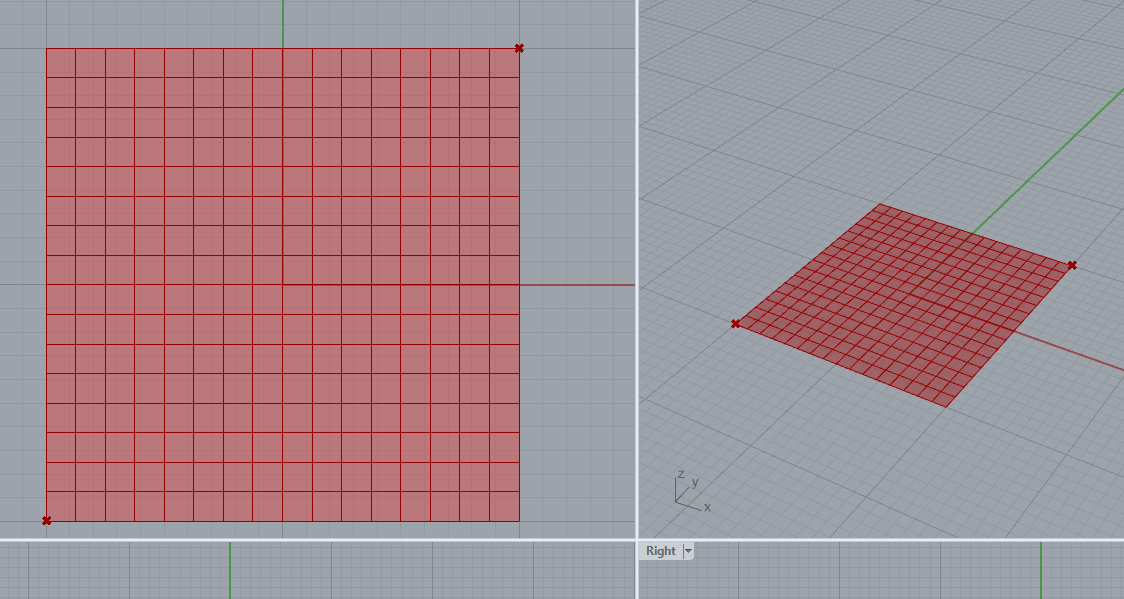Pick the right point marker in perspective view

(1072, 265)
